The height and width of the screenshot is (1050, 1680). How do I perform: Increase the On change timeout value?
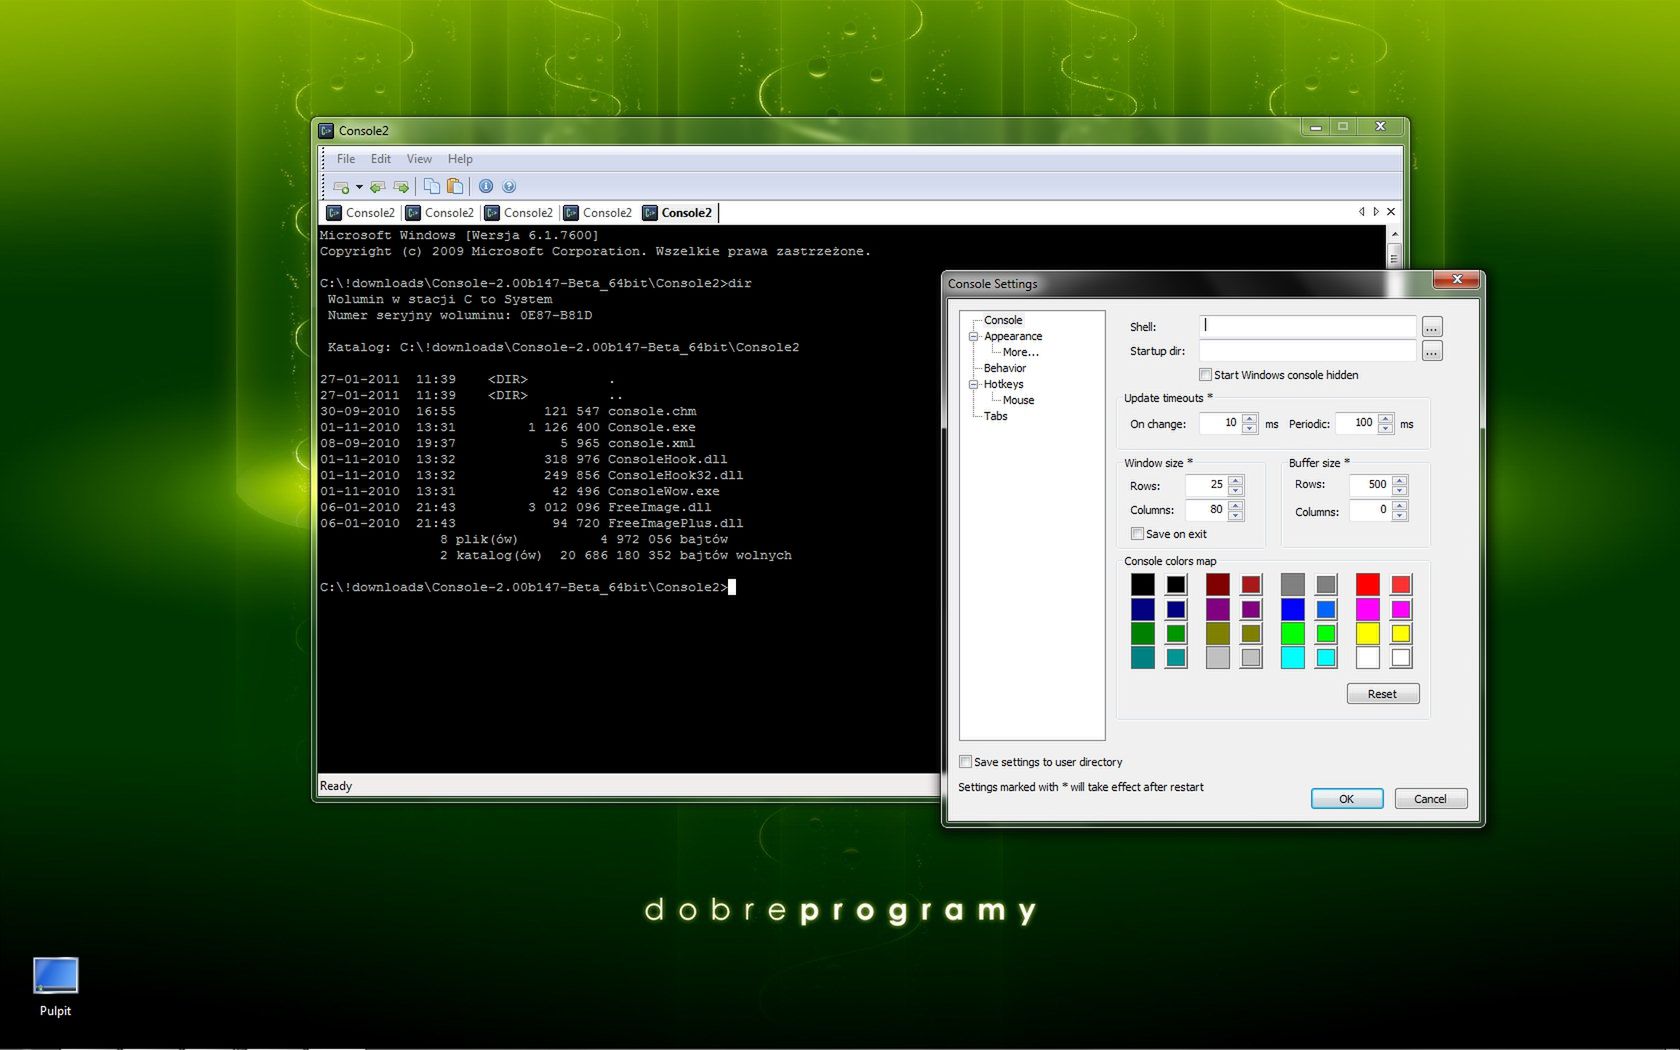tap(1250, 418)
